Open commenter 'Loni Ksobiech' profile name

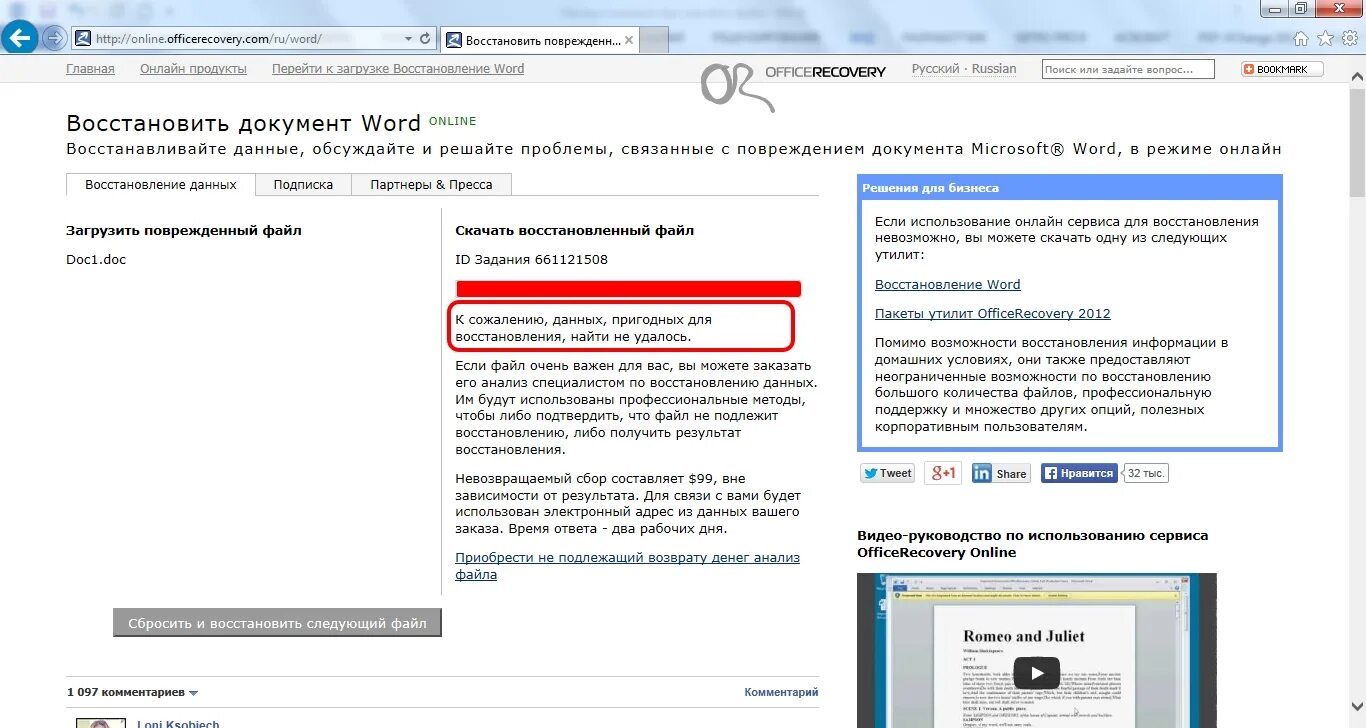click(x=178, y=723)
